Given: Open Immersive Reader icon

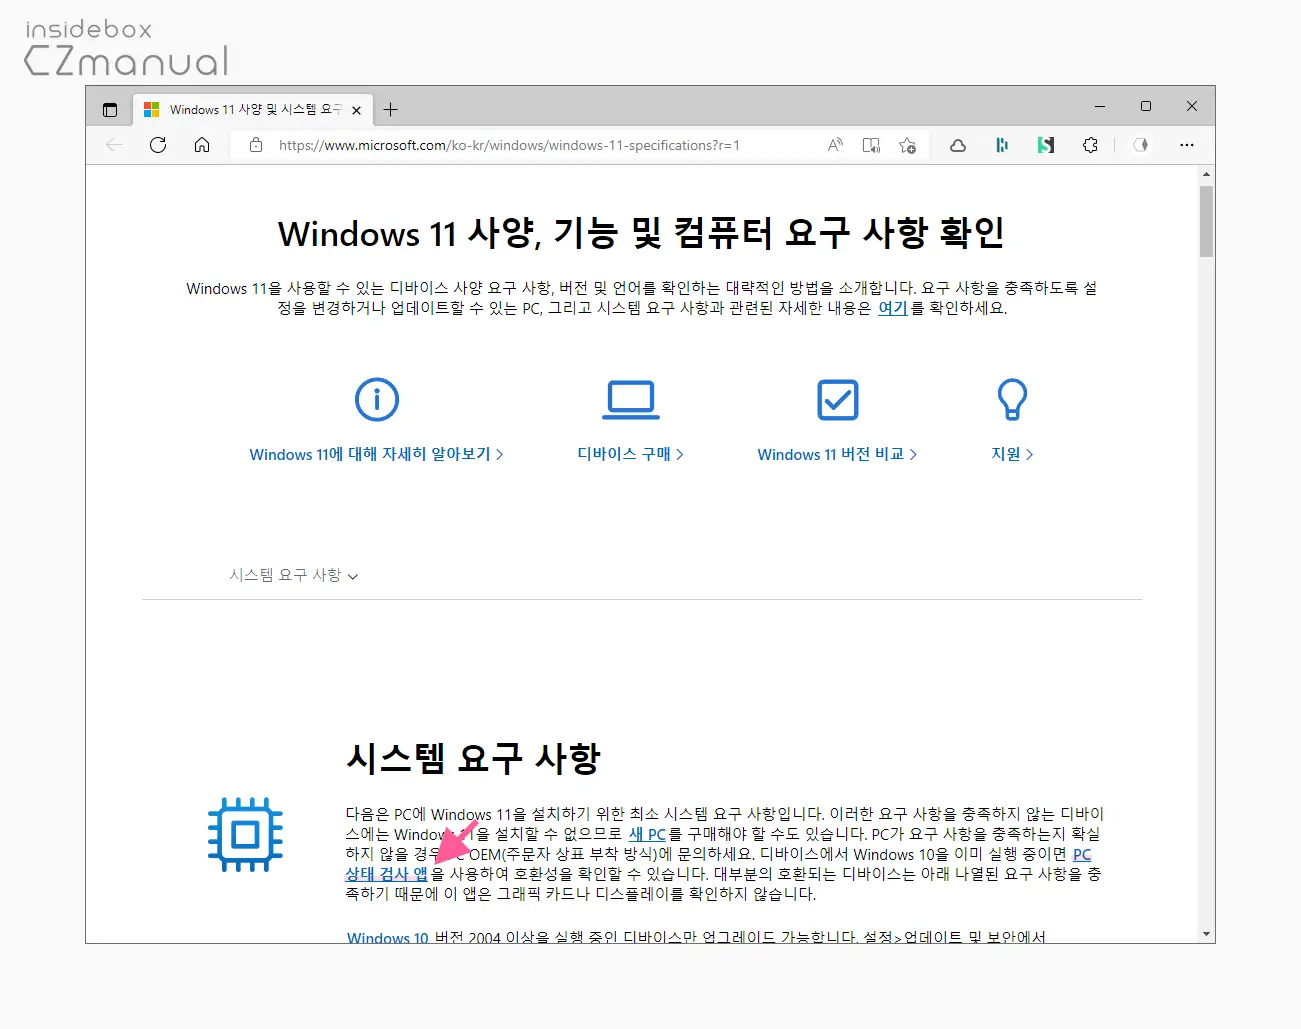Looking at the screenshot, I should (871, 145).
